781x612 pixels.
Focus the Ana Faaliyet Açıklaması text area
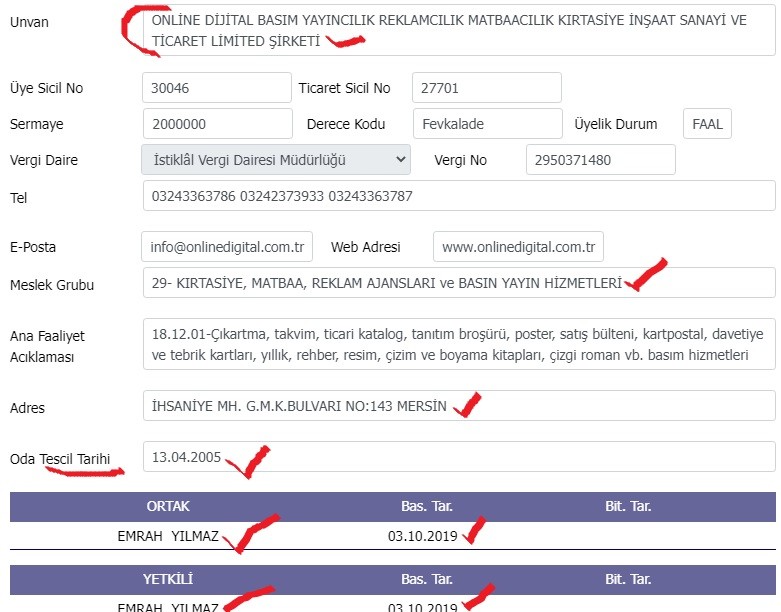click(458, 343)
